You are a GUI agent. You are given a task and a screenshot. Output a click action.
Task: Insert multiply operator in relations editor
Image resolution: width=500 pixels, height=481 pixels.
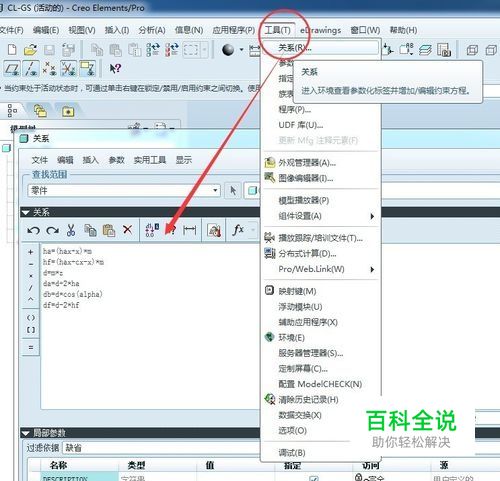click(x=31, y=276)
